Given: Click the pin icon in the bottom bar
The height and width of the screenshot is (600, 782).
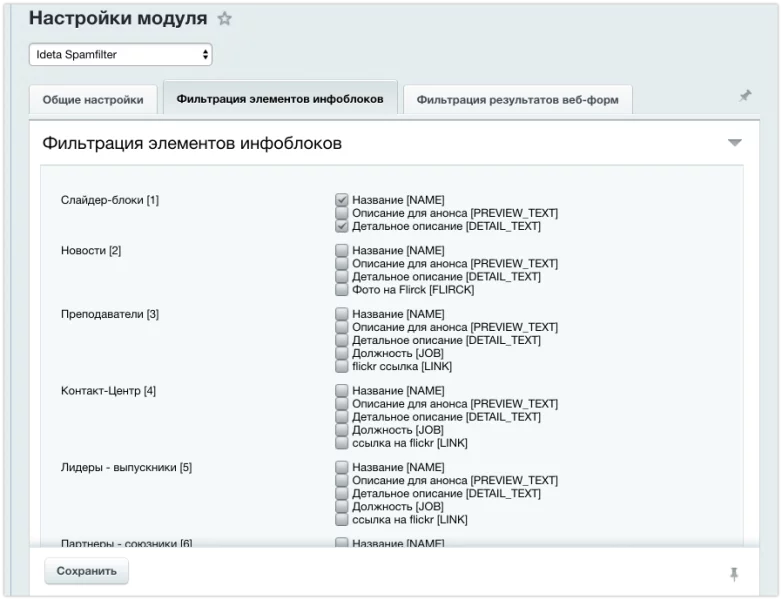Looking at the screenshot, I should 734,573.
